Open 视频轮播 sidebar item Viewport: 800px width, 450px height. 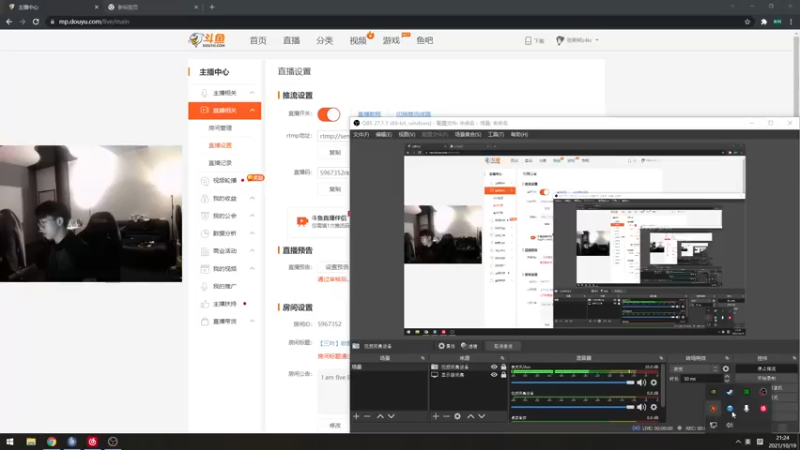[224, 180]
